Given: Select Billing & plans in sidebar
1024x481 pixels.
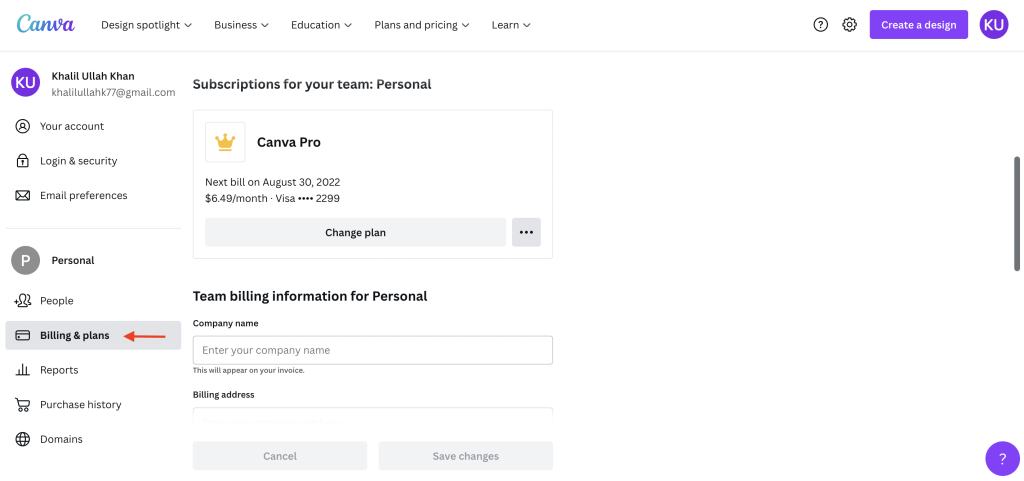Looking at the screenshot, I should click(74, 335).
